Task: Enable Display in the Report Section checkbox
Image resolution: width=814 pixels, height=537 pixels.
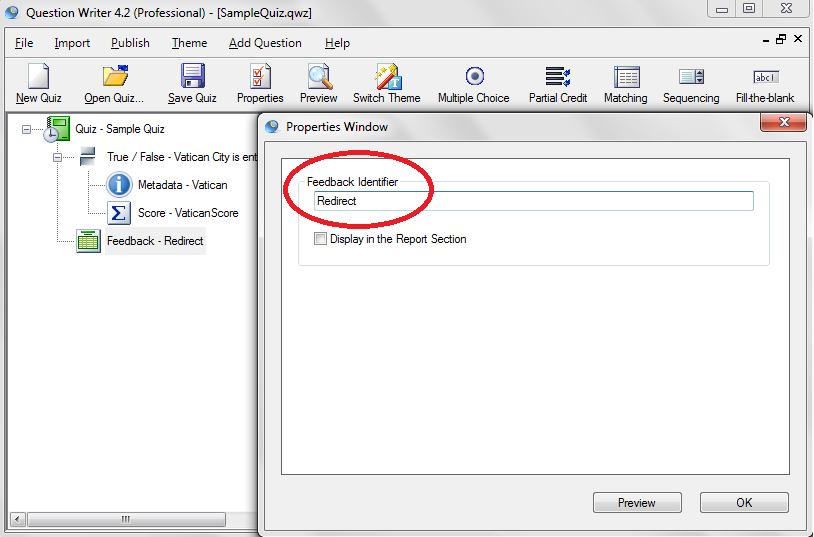Action: tap(320, 238)
